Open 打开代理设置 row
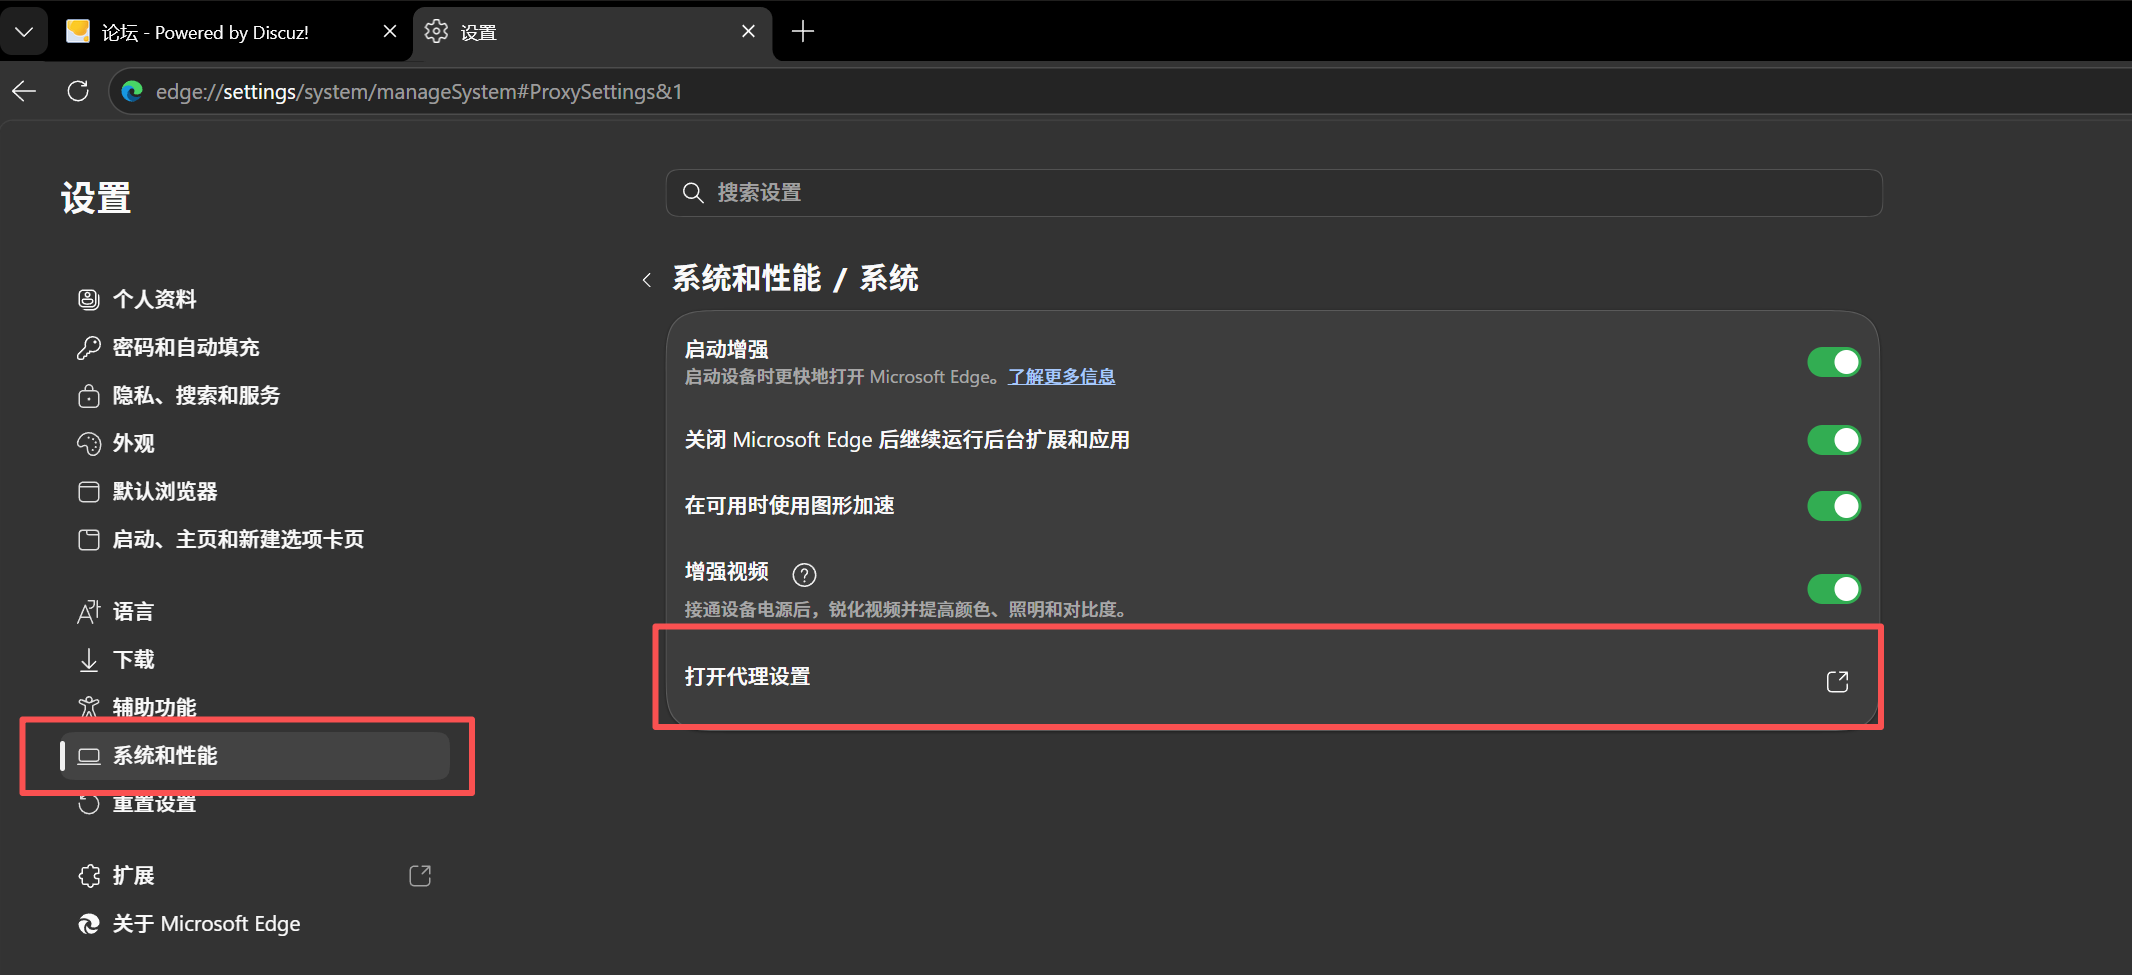Screen dimensions: 2132x975 pyautogui.click(x=1272, y=678)
